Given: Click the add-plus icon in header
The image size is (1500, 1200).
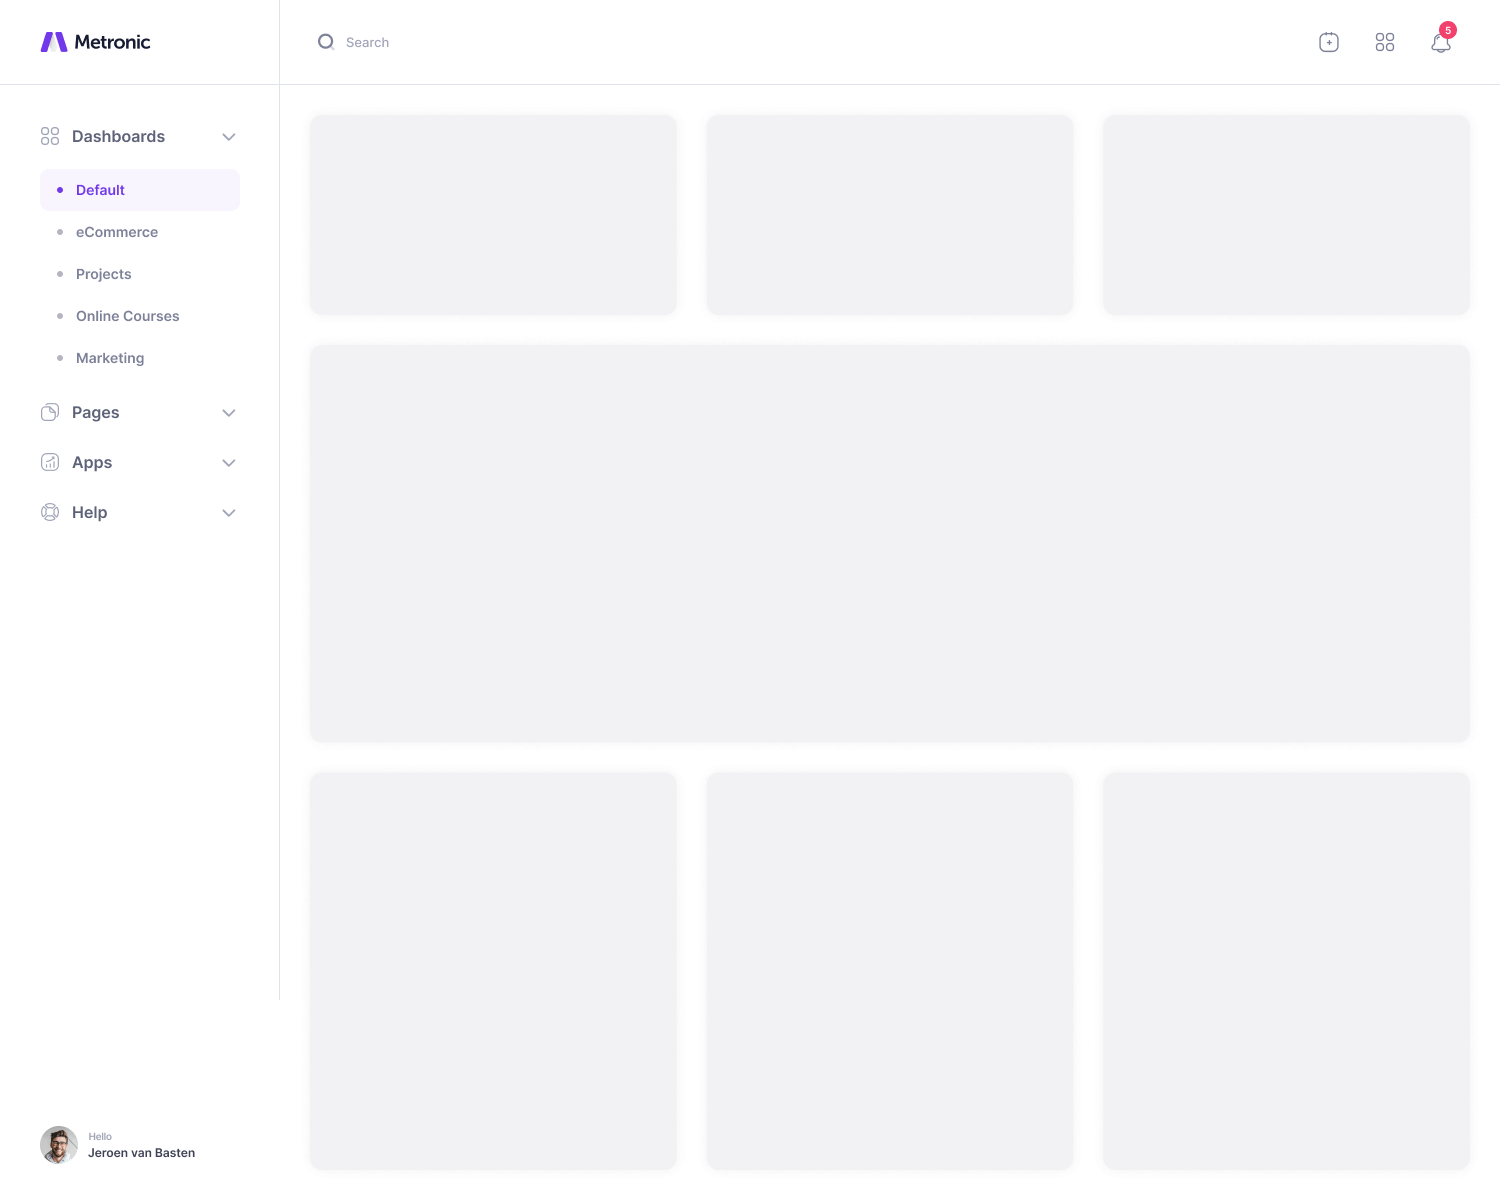Looking at the screenshot, I should [1328, 42].
